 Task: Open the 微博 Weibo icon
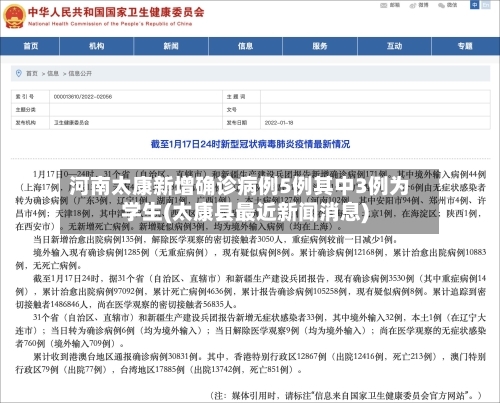click(x=413, y=5)
